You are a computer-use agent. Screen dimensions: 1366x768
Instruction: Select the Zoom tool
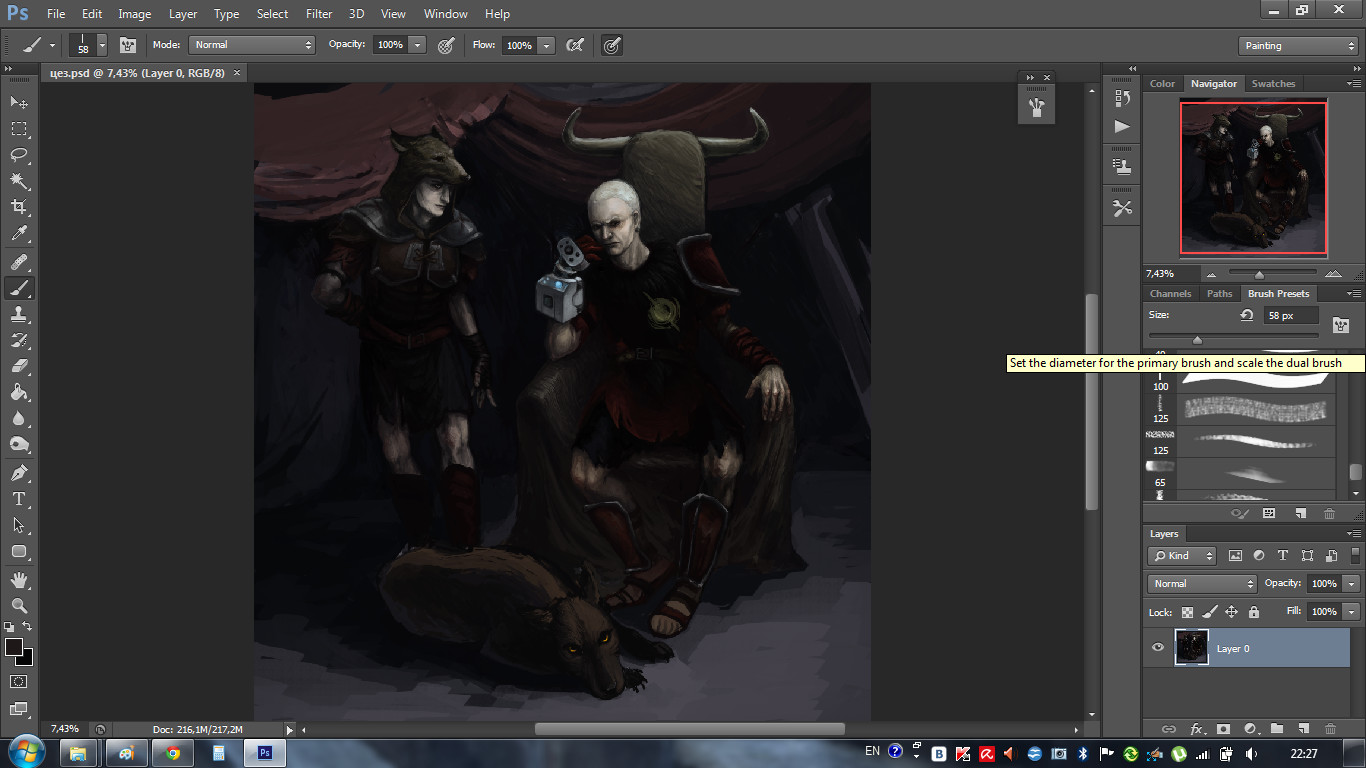pos(19,606)
